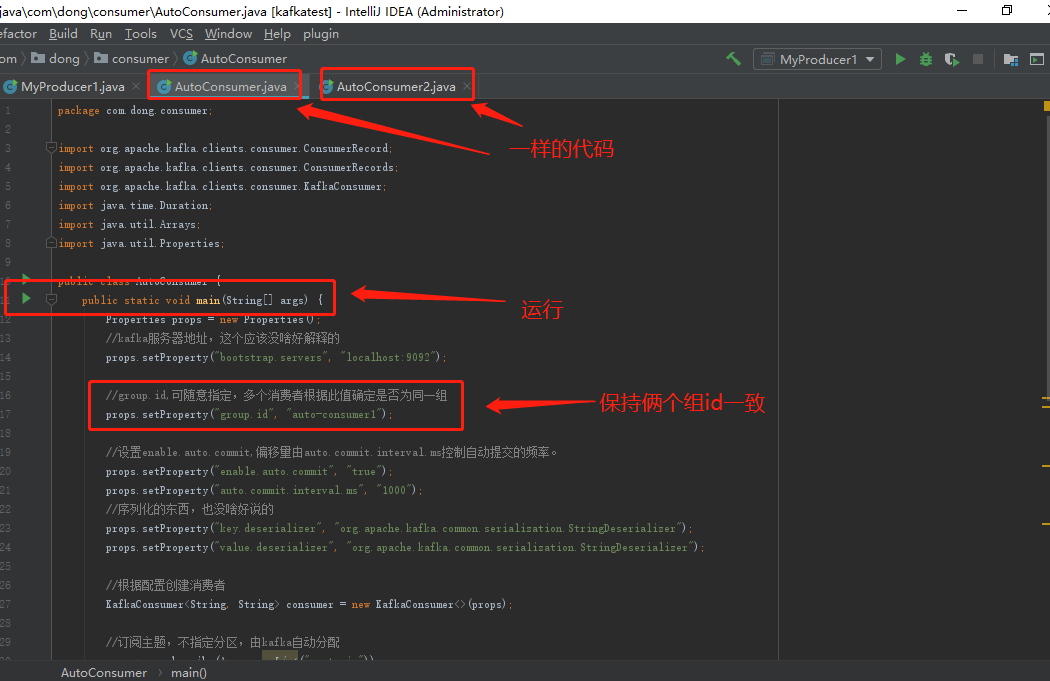Click the import of KafkaConsumer line
Screen dimensions: 1050x681
[x=222, y=186]
